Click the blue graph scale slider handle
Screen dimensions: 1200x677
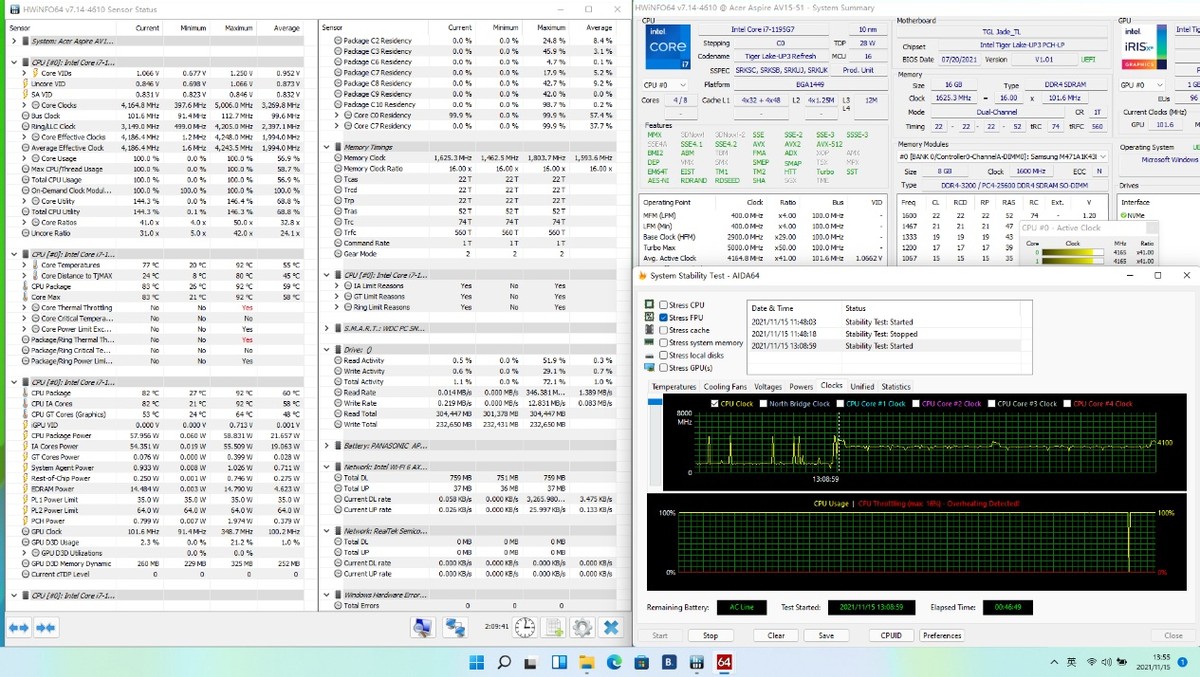point(656,402)
